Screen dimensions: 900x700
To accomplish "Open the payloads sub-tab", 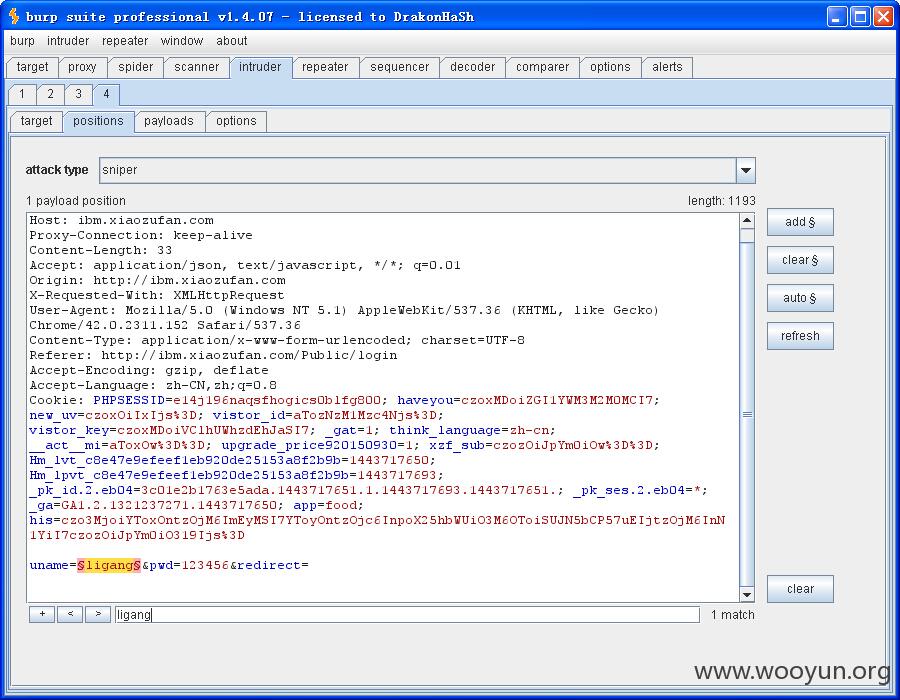I will 169,121.
